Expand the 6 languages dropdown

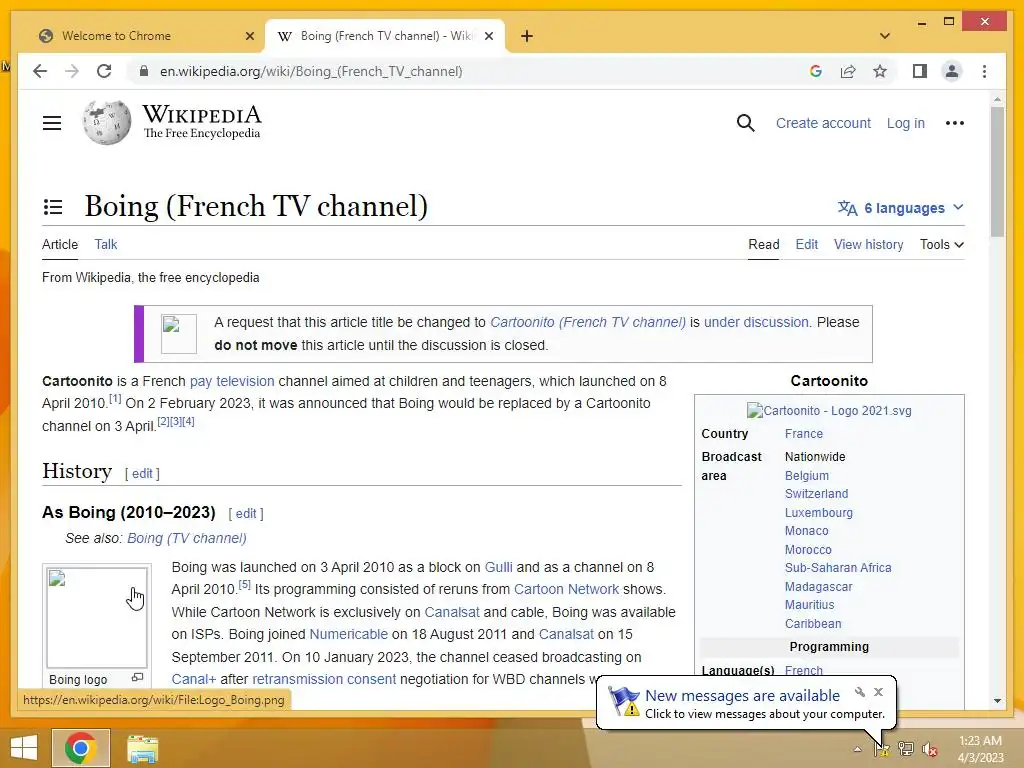tap(901, 208)
